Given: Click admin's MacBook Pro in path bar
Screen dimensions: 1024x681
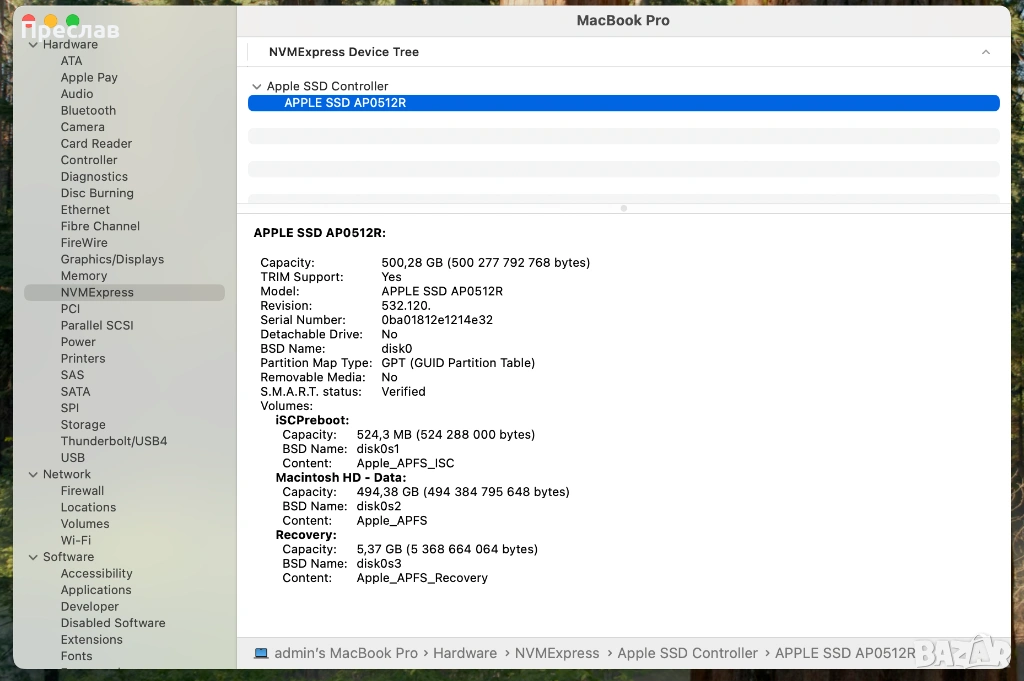Looking at the screenshot, I should pos(346,653).
